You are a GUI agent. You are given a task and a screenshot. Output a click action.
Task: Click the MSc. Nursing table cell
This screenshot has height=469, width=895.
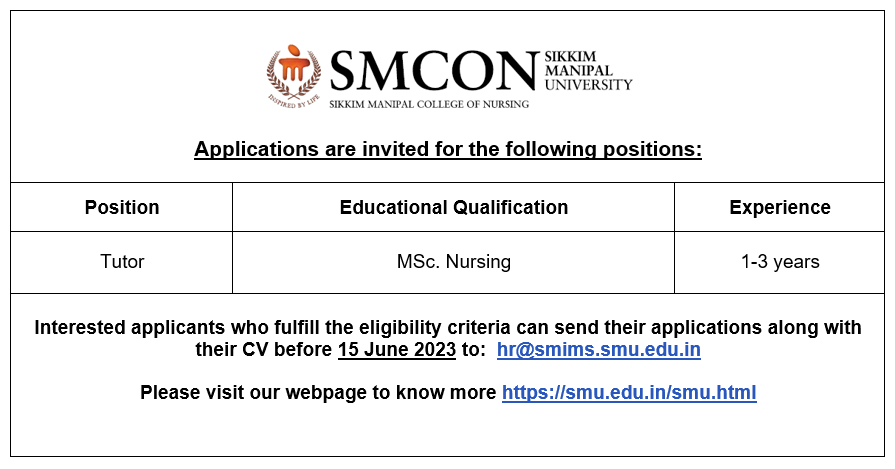coord(454,262)
